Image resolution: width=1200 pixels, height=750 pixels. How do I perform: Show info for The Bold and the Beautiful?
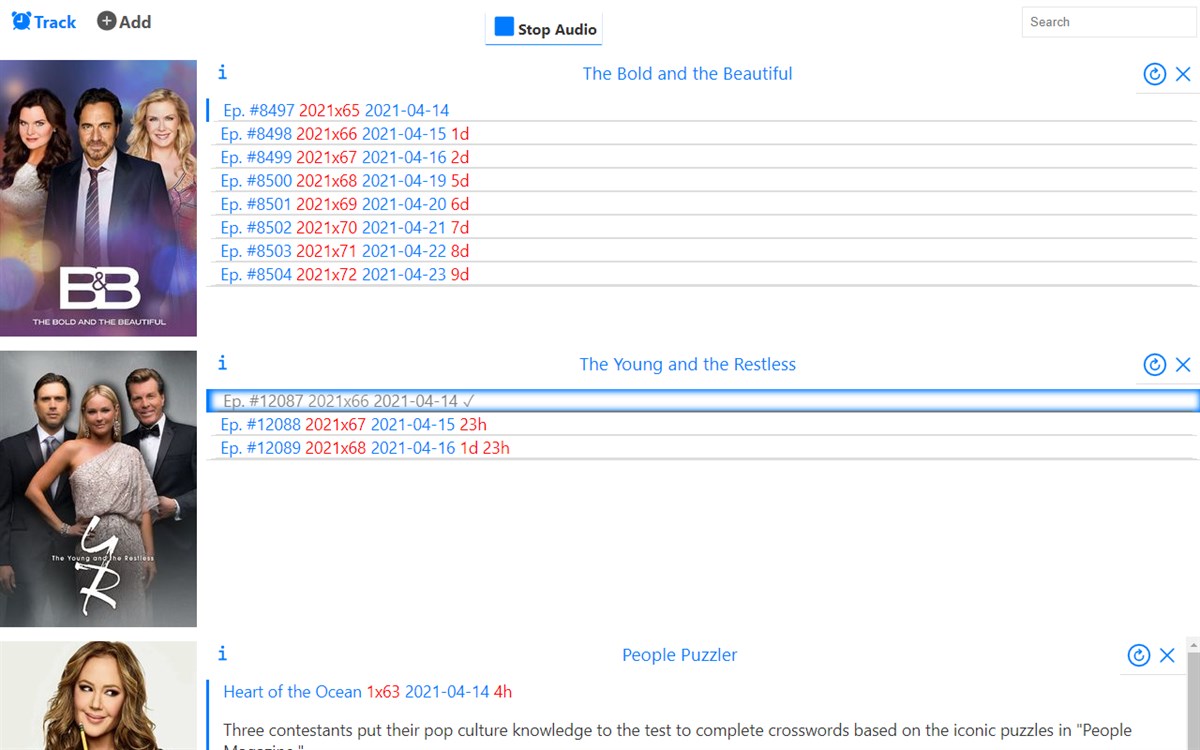click(x=222, y=72)
